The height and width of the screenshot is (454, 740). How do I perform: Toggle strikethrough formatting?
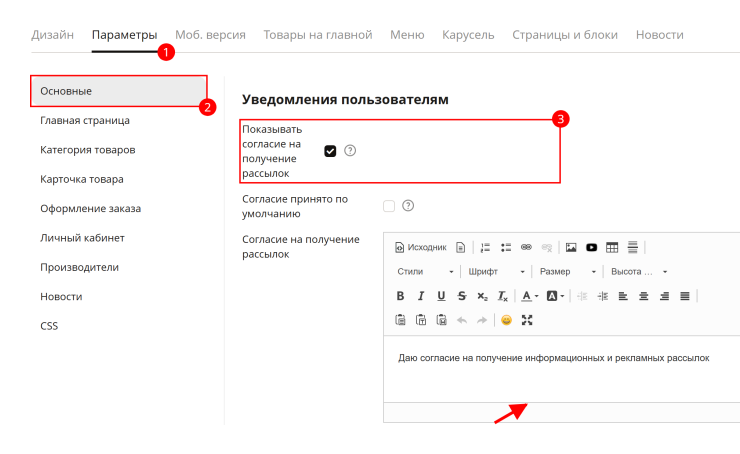pyautogui.click(x=462, y=296)
